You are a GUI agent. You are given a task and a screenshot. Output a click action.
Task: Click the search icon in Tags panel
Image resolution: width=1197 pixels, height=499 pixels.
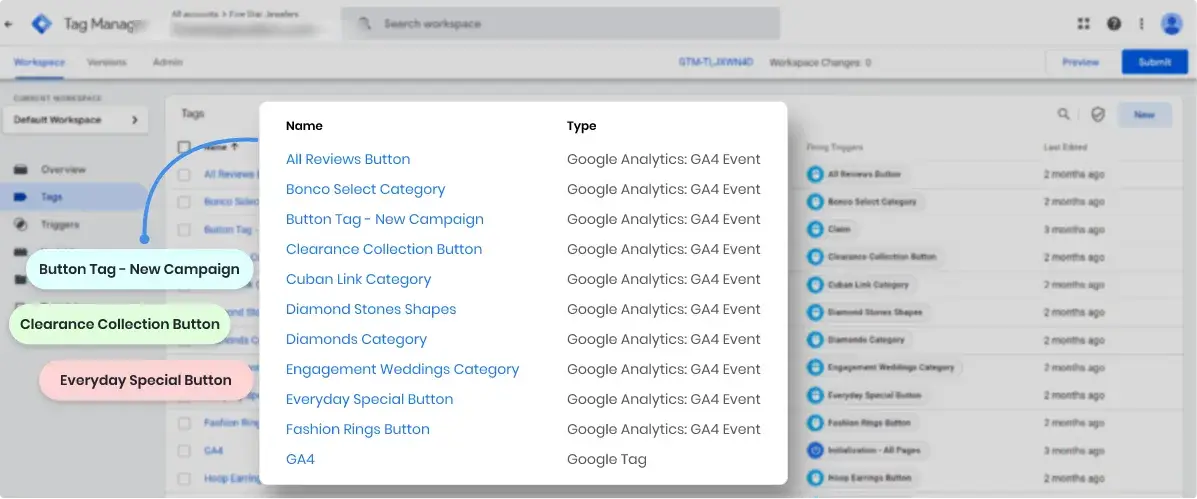(1063, 114)
